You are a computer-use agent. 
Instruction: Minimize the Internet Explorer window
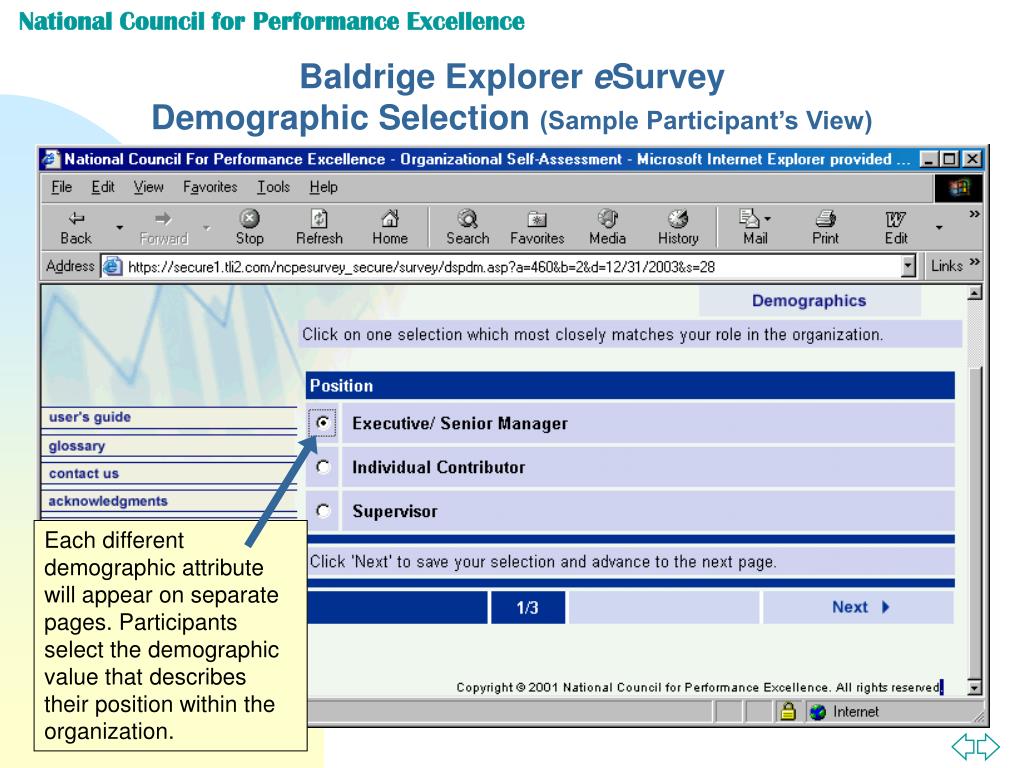click(x=929, y=159)
